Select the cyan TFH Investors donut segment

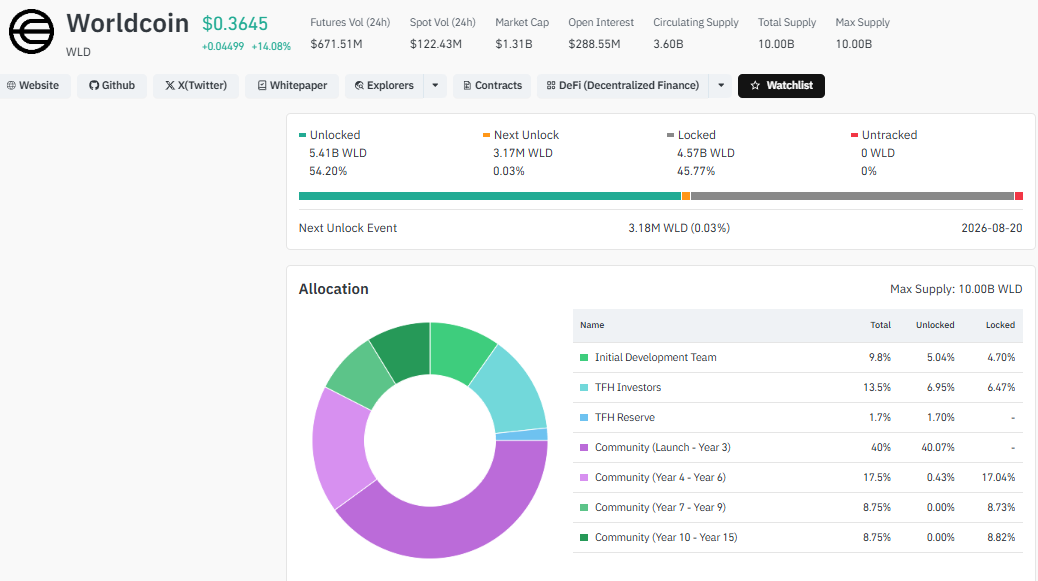[x=513, y=394]
